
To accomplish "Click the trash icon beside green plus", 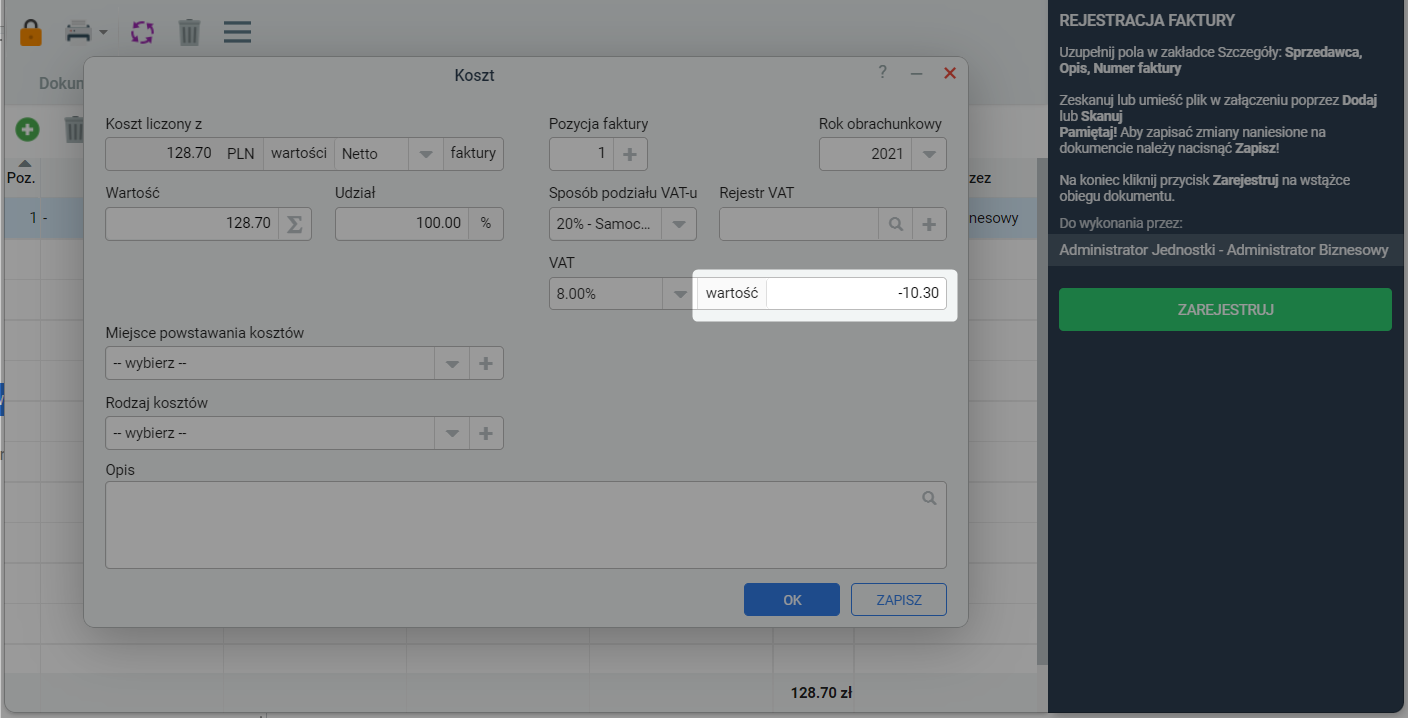I will [74, 129].
